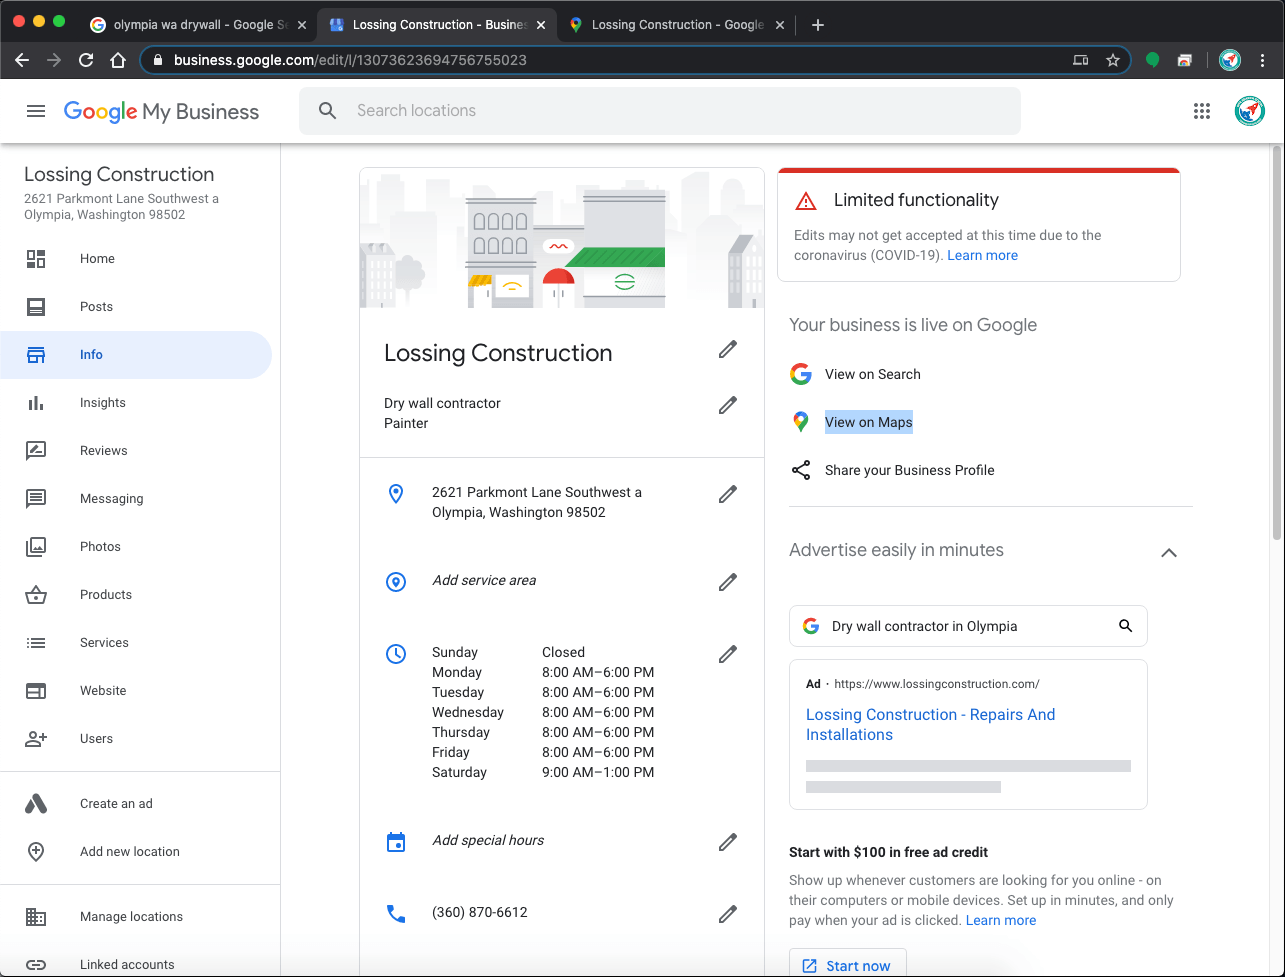Click View on Maps link
The height and width of the screenshot is (977, 1285).
tap(868, 422)
